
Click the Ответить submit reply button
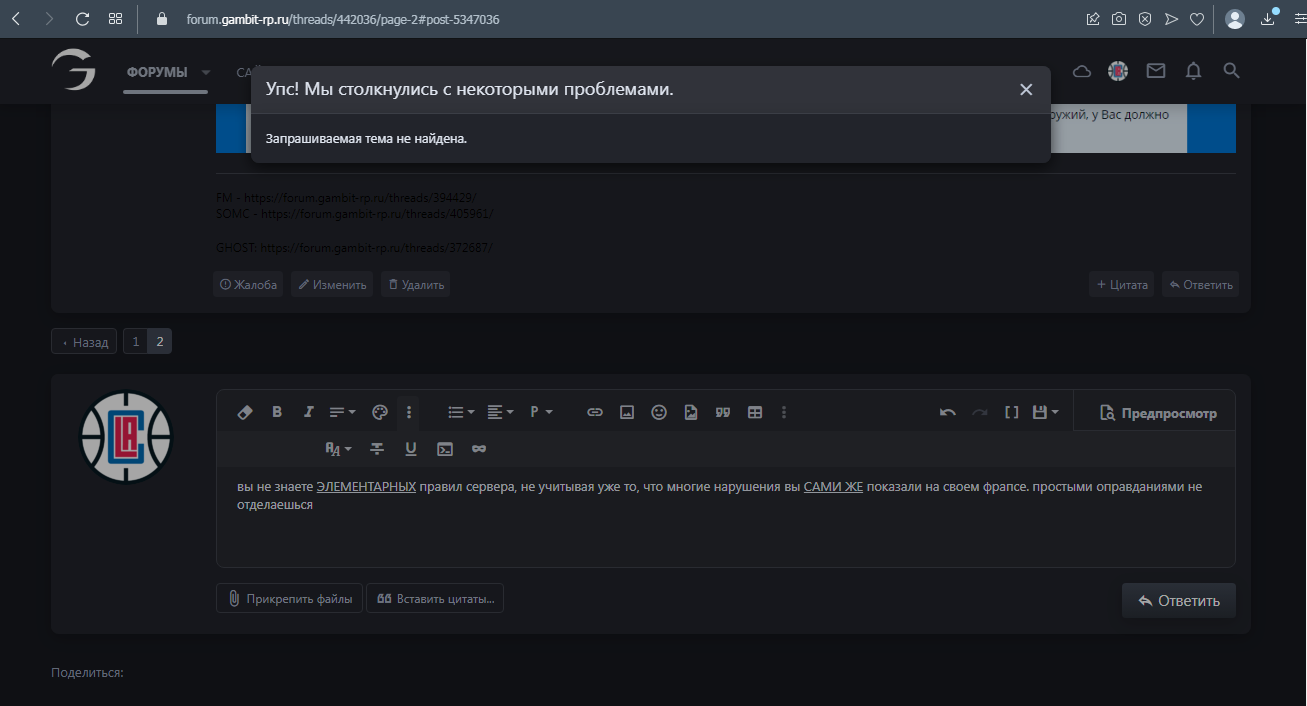pos(1178,601)
